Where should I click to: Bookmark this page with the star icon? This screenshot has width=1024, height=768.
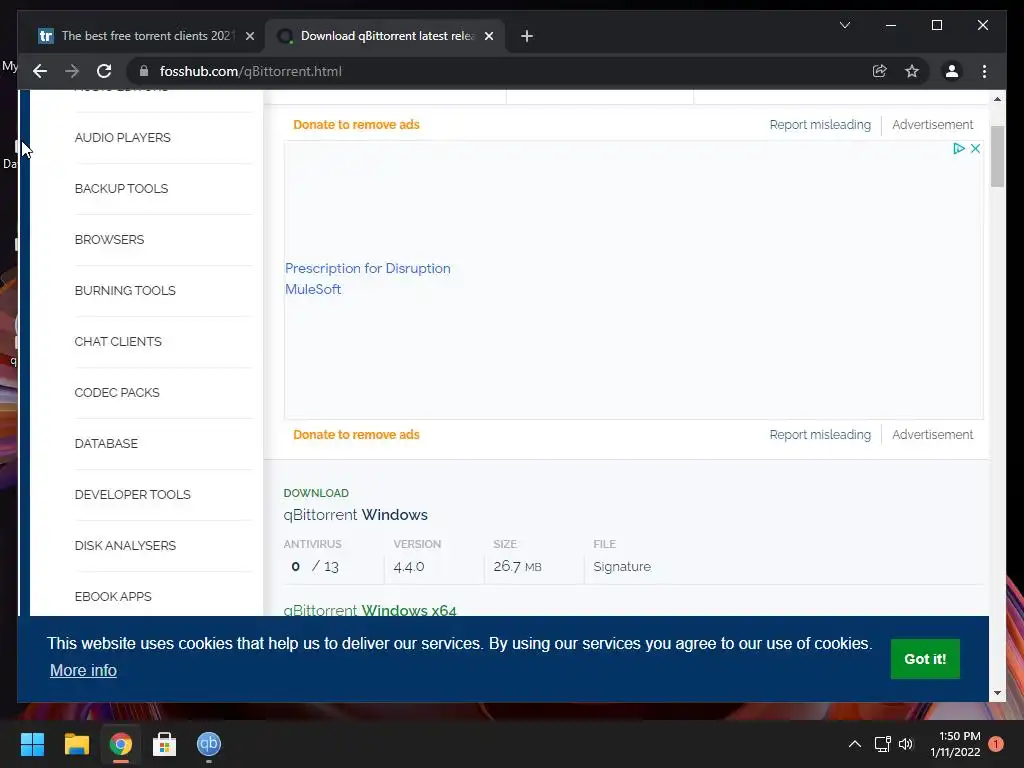tap(912, 71)
